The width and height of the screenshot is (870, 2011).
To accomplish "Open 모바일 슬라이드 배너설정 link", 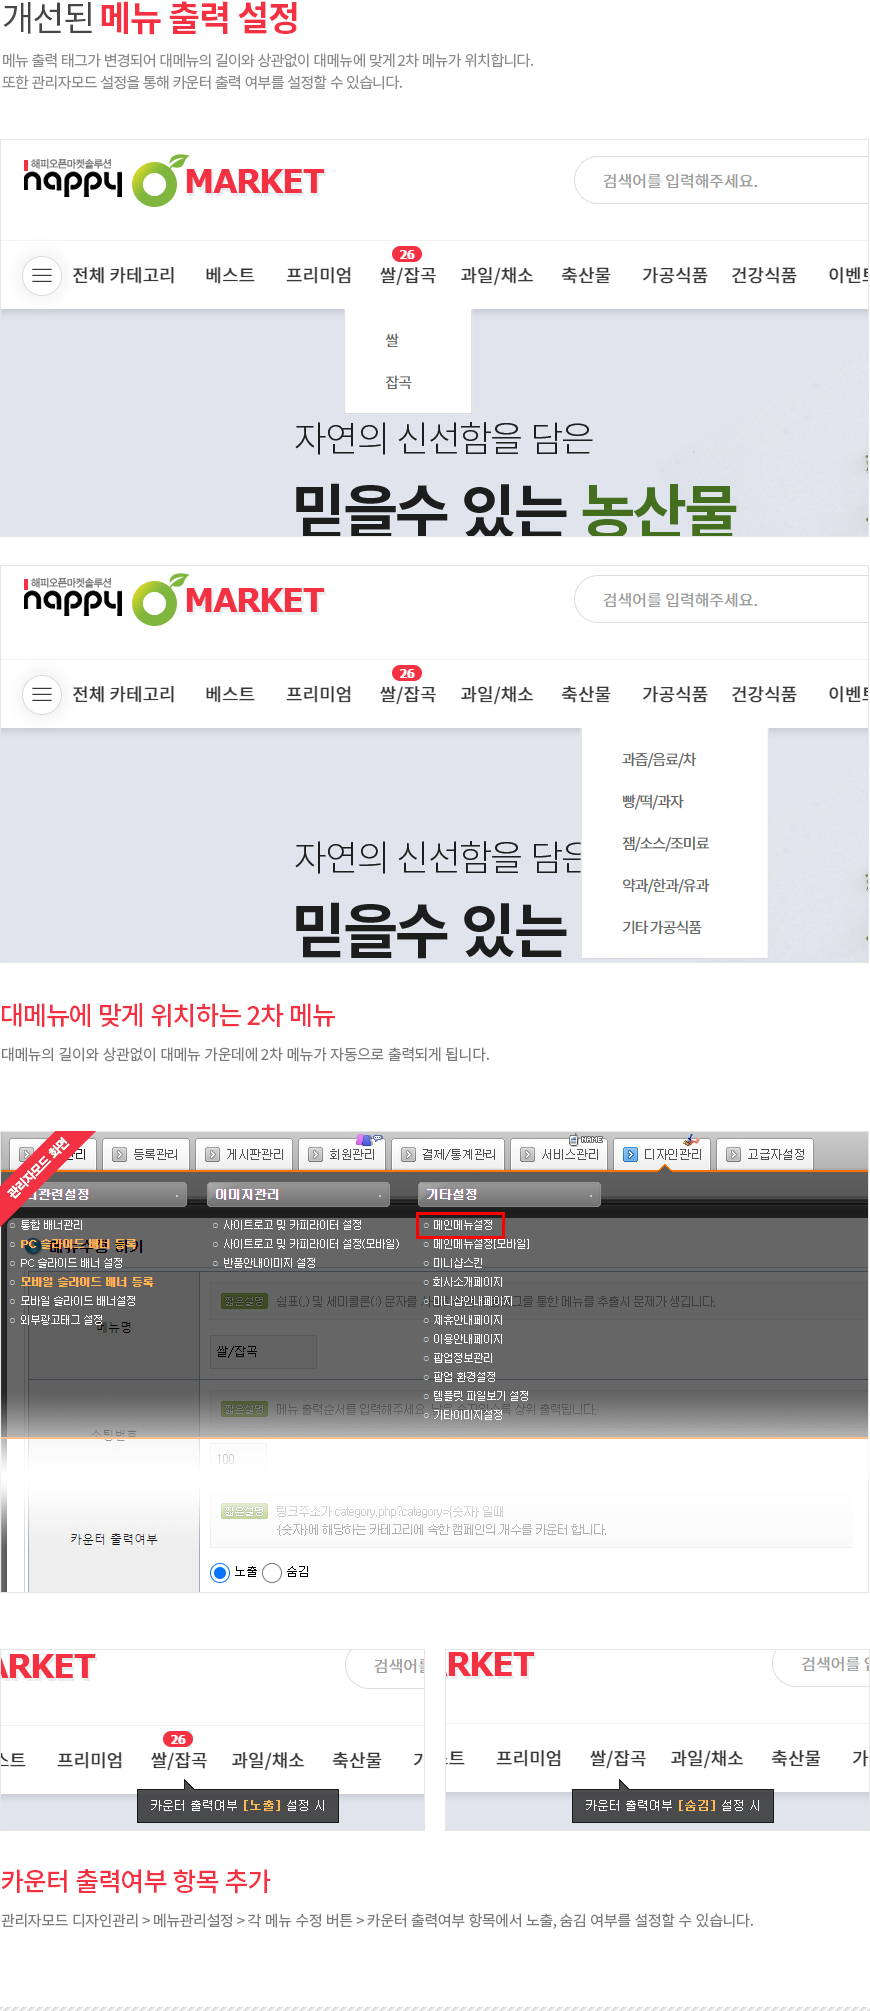I will 78,1301.
